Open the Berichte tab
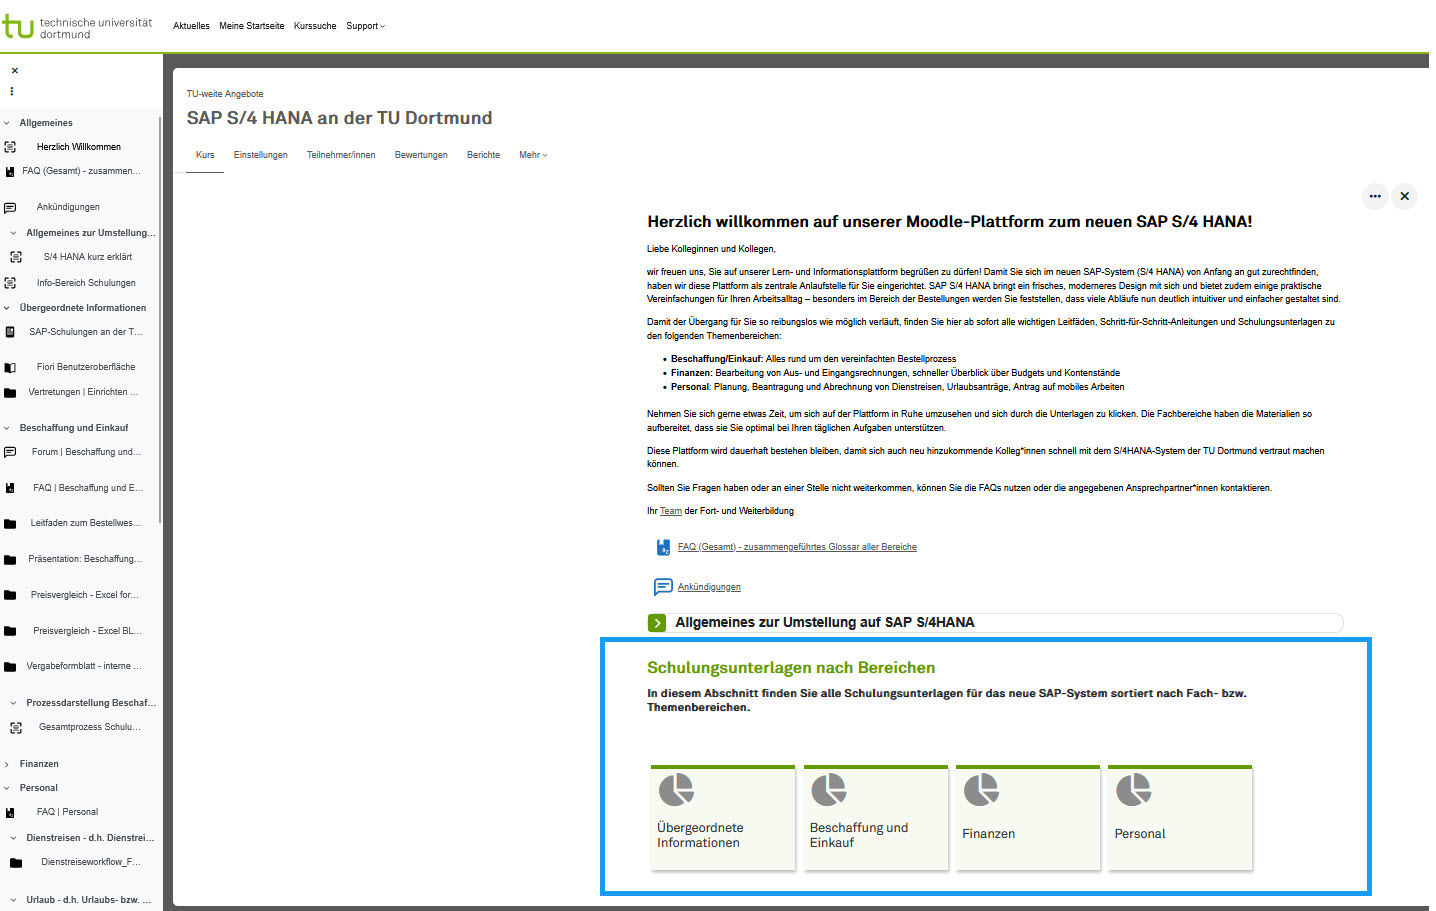Viewport: 1436px width, 911px height. click(x=483, y=155)
